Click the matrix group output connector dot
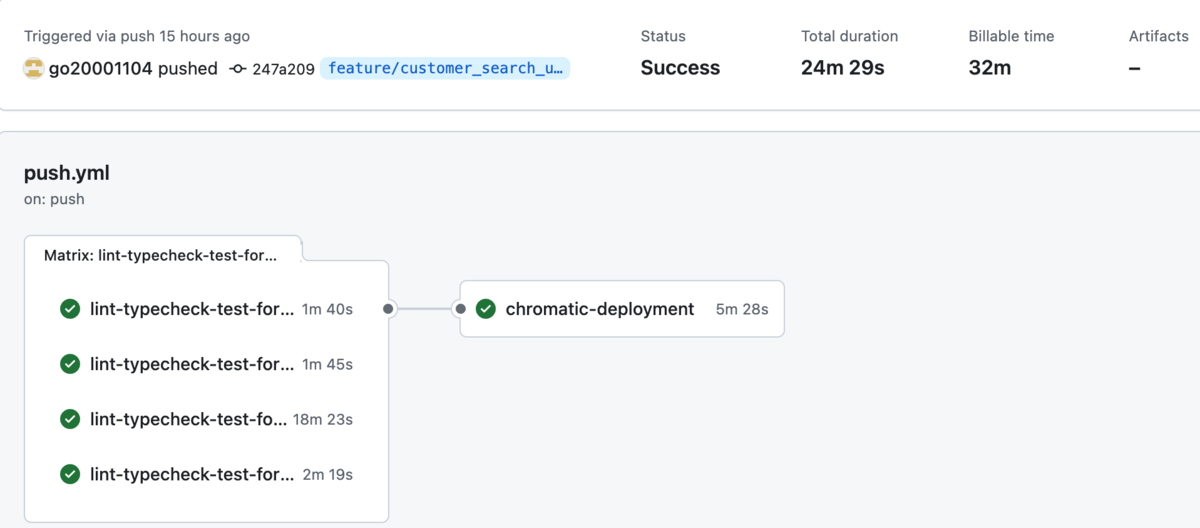 389,309
